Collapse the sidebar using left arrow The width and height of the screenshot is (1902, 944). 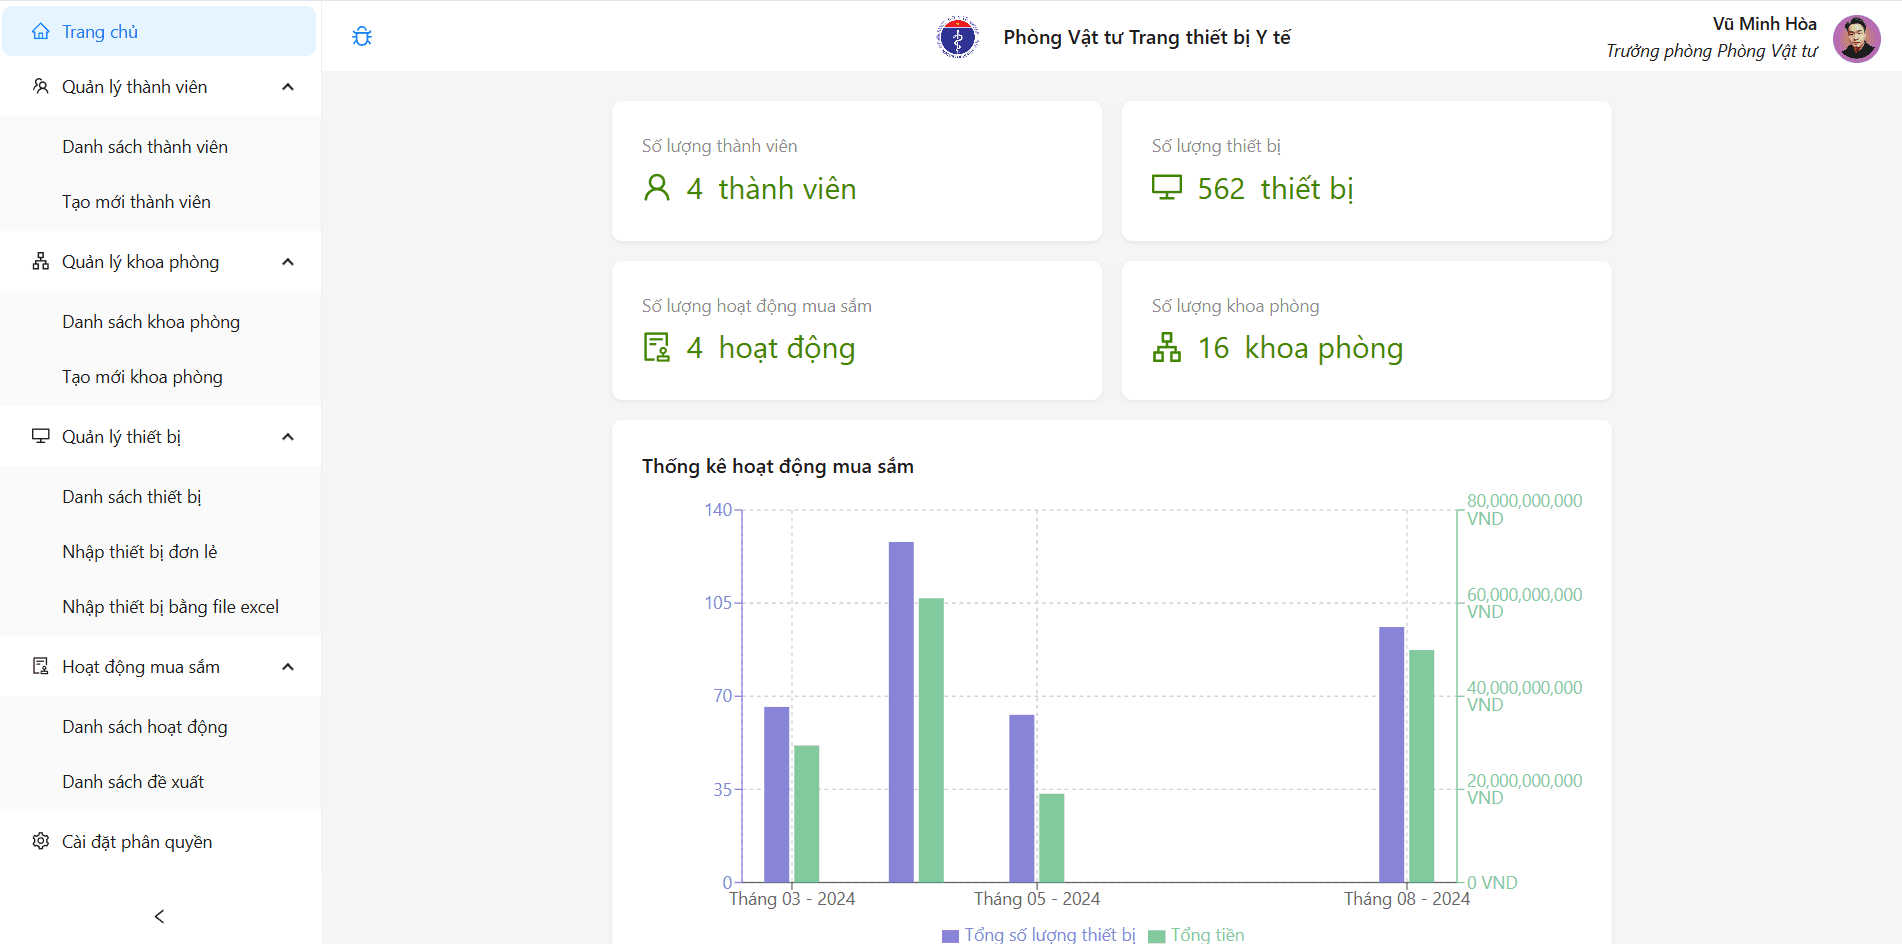(x=160, y=916)
